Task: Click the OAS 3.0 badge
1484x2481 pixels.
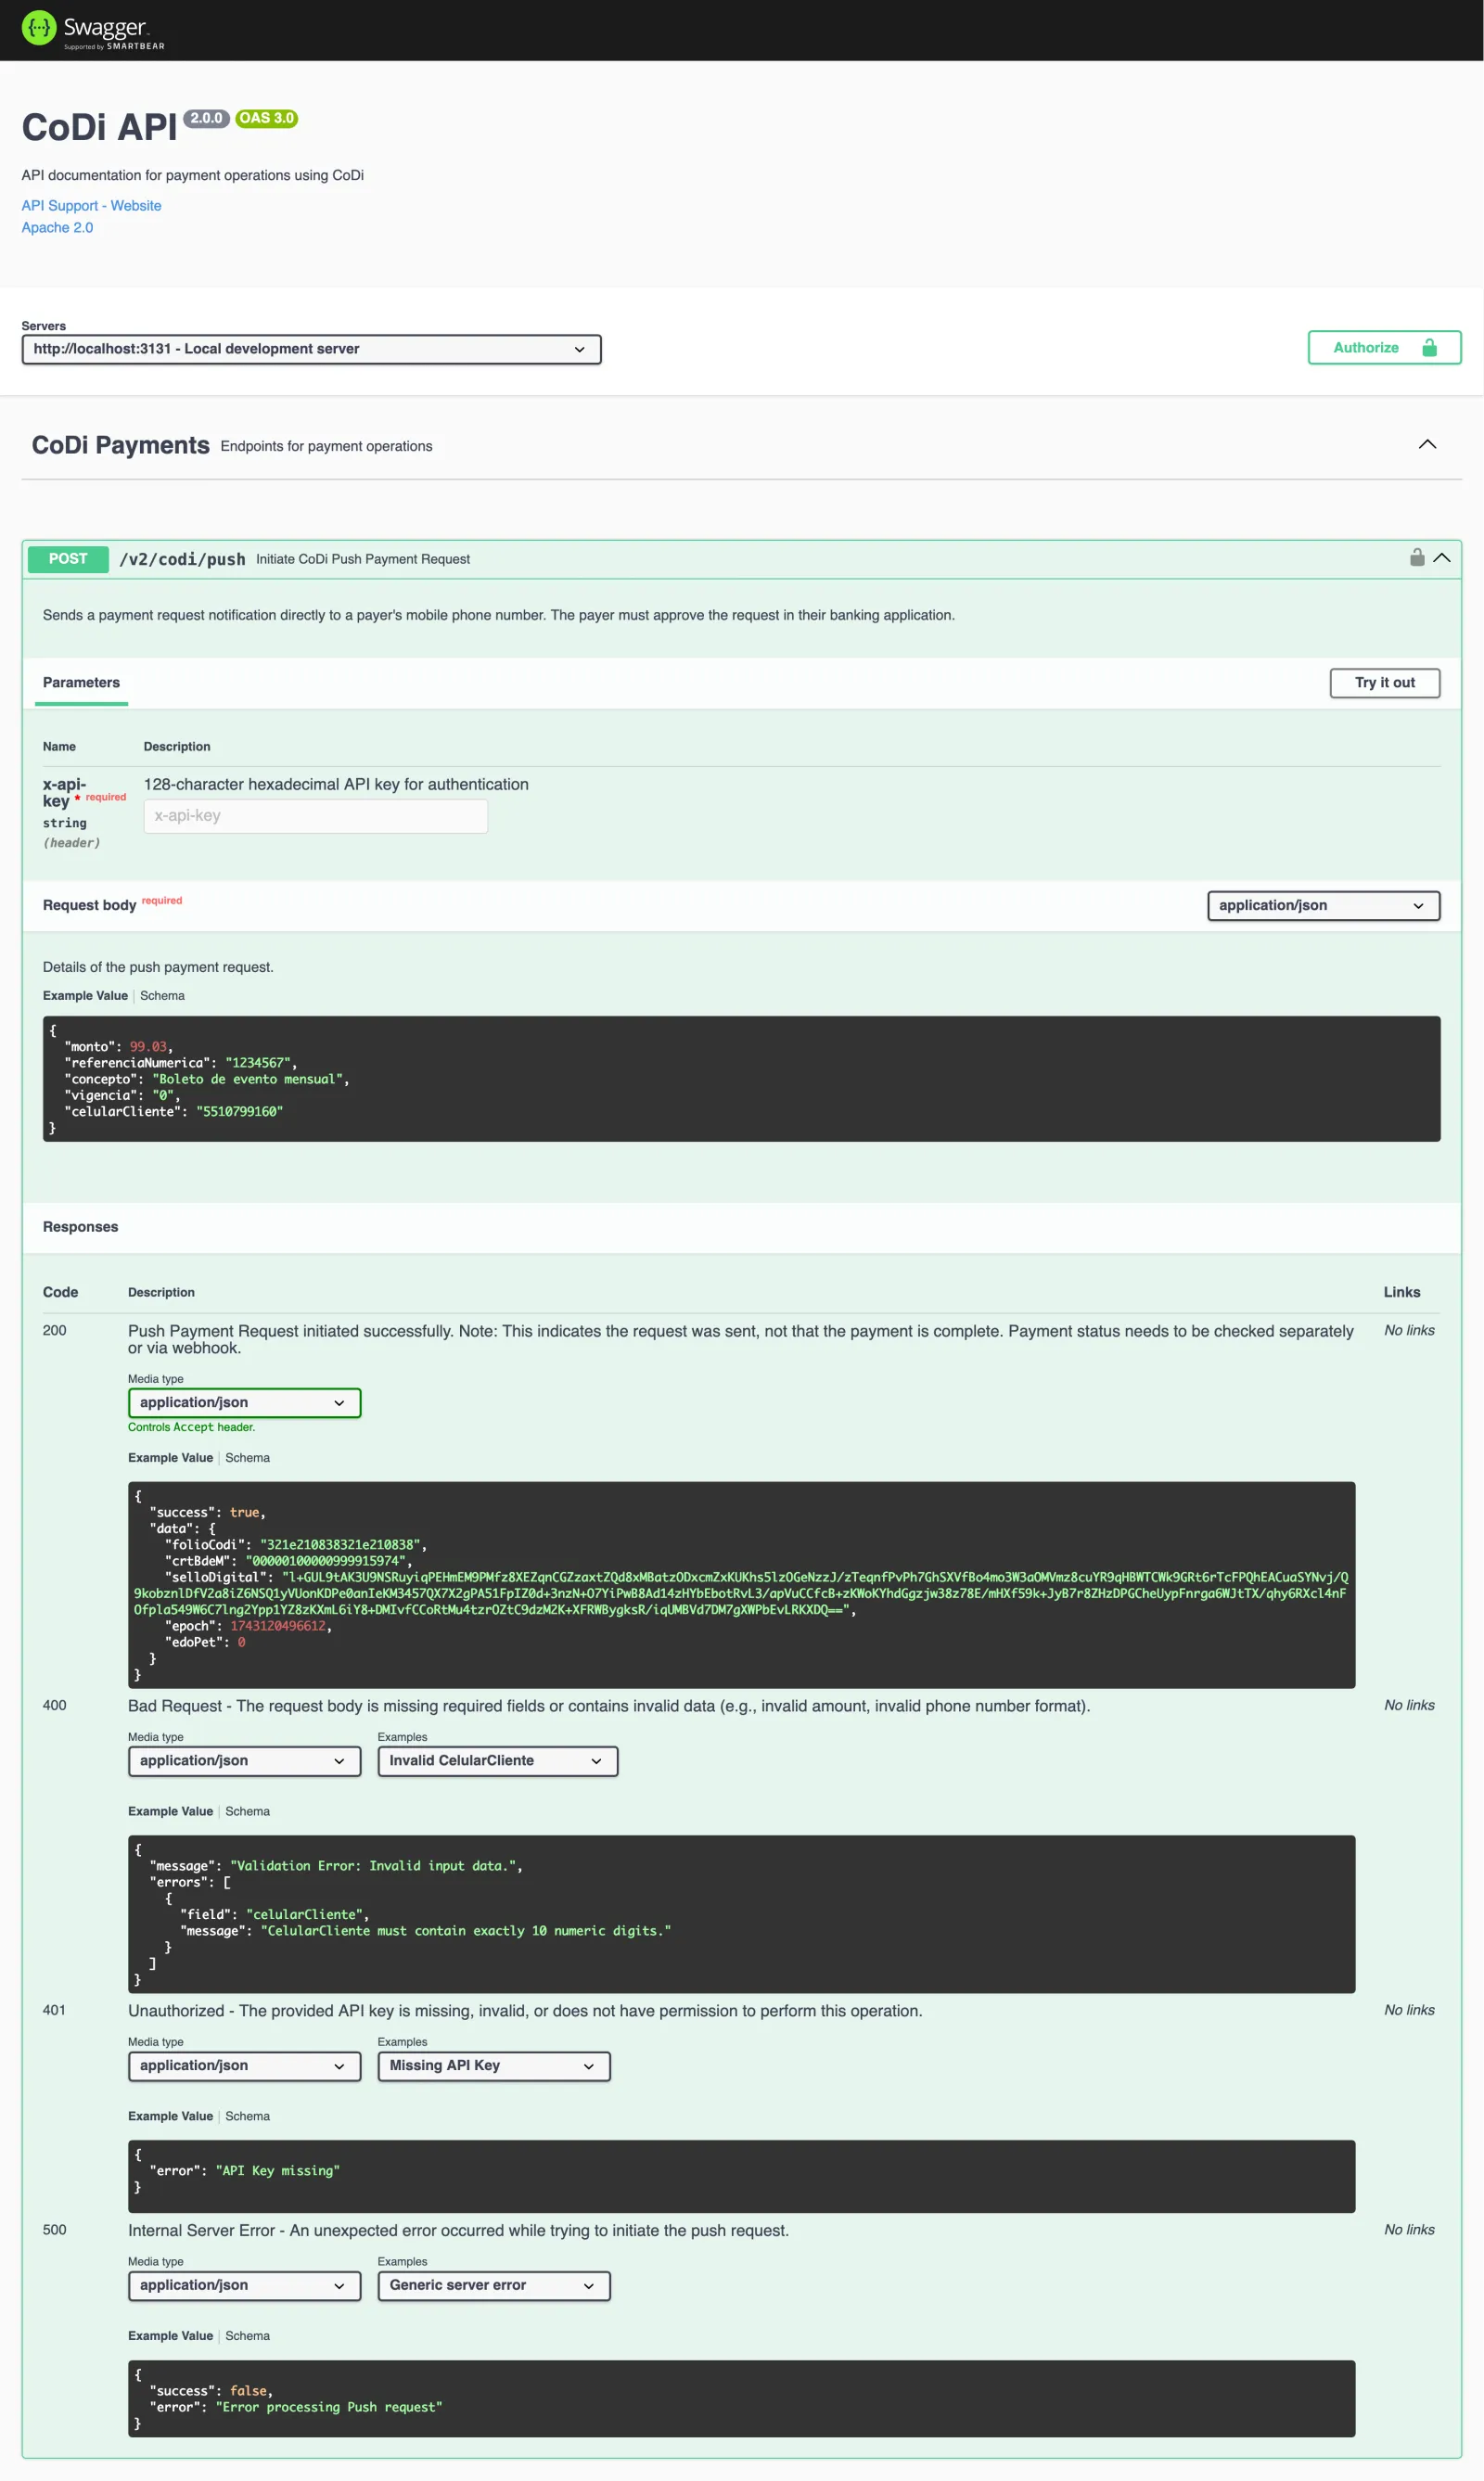Action: (x=266, y=118)
